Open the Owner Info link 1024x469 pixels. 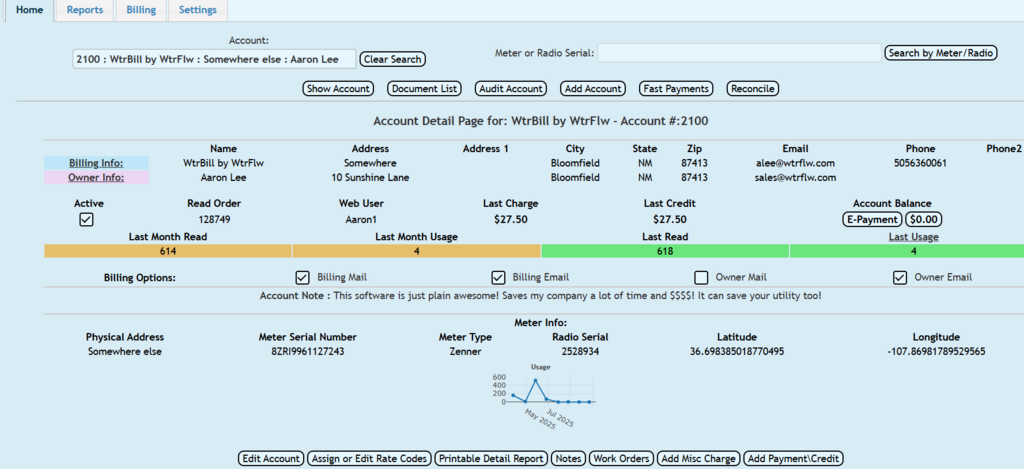[x=95, y=178]
